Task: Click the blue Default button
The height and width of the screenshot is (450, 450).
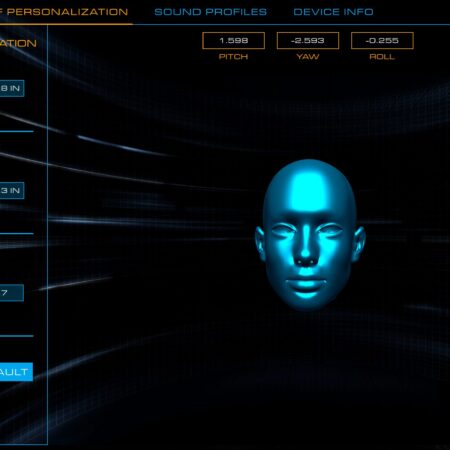Action: [16, 372]
